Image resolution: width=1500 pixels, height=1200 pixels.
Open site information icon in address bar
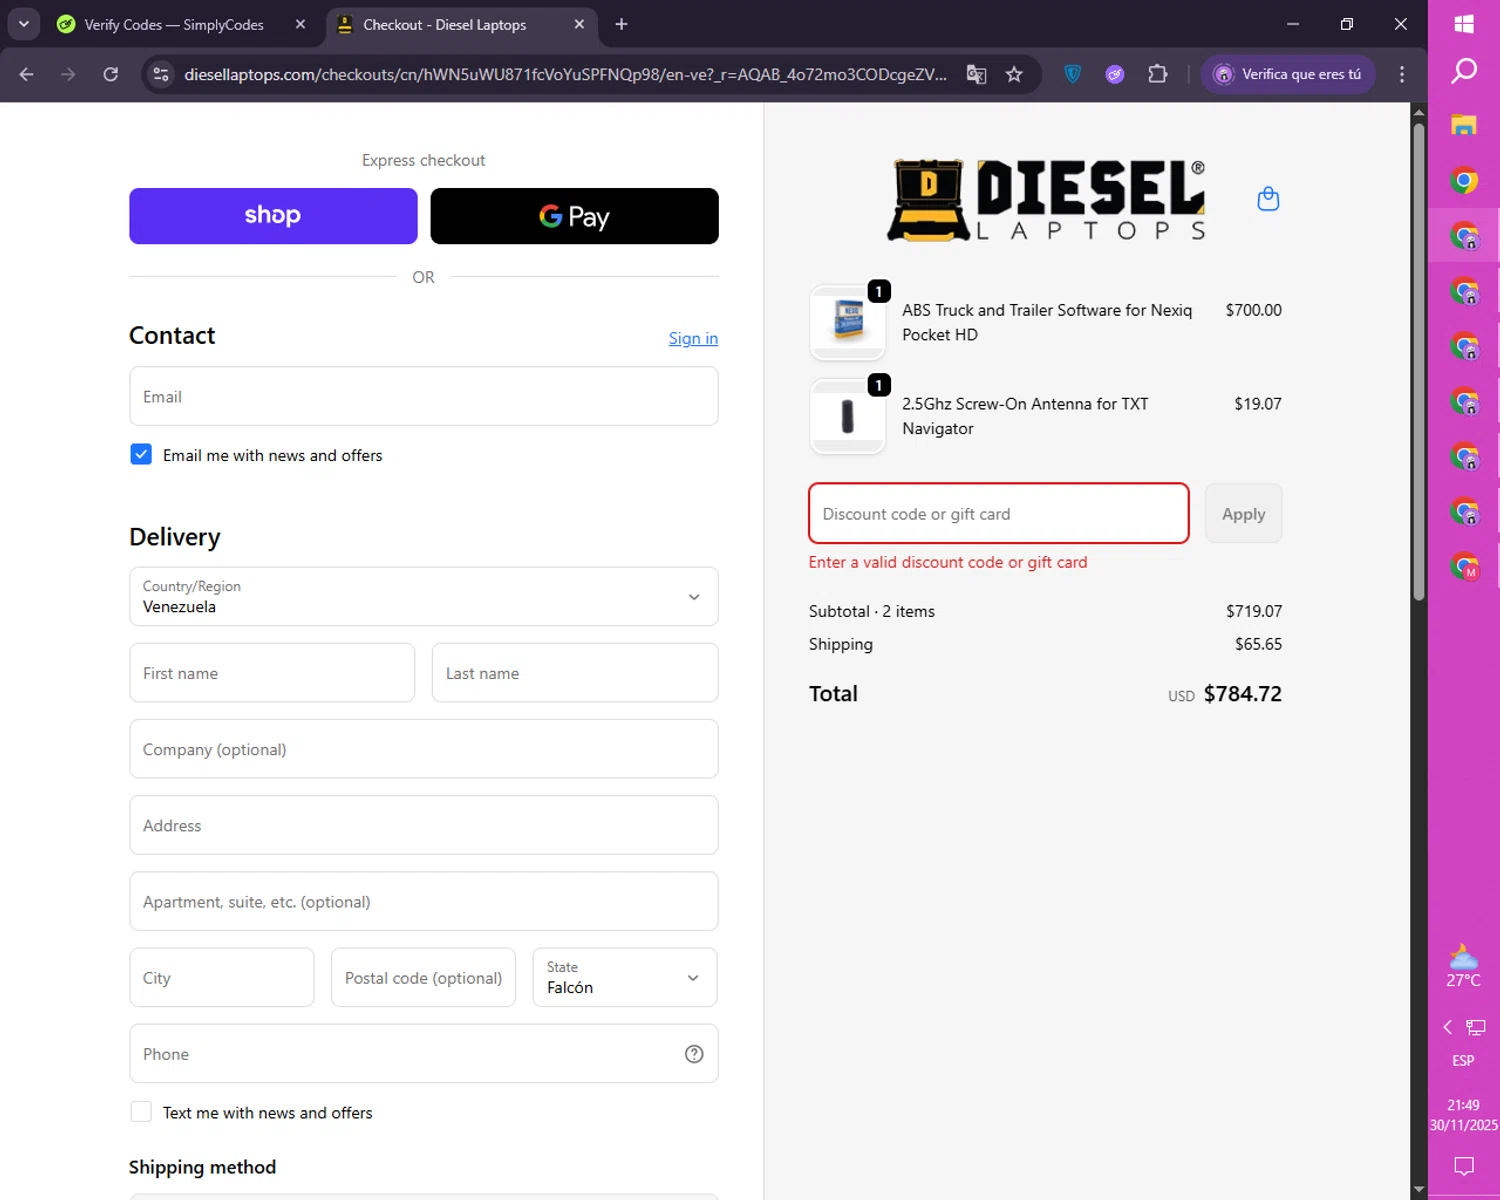coord(161,74)
